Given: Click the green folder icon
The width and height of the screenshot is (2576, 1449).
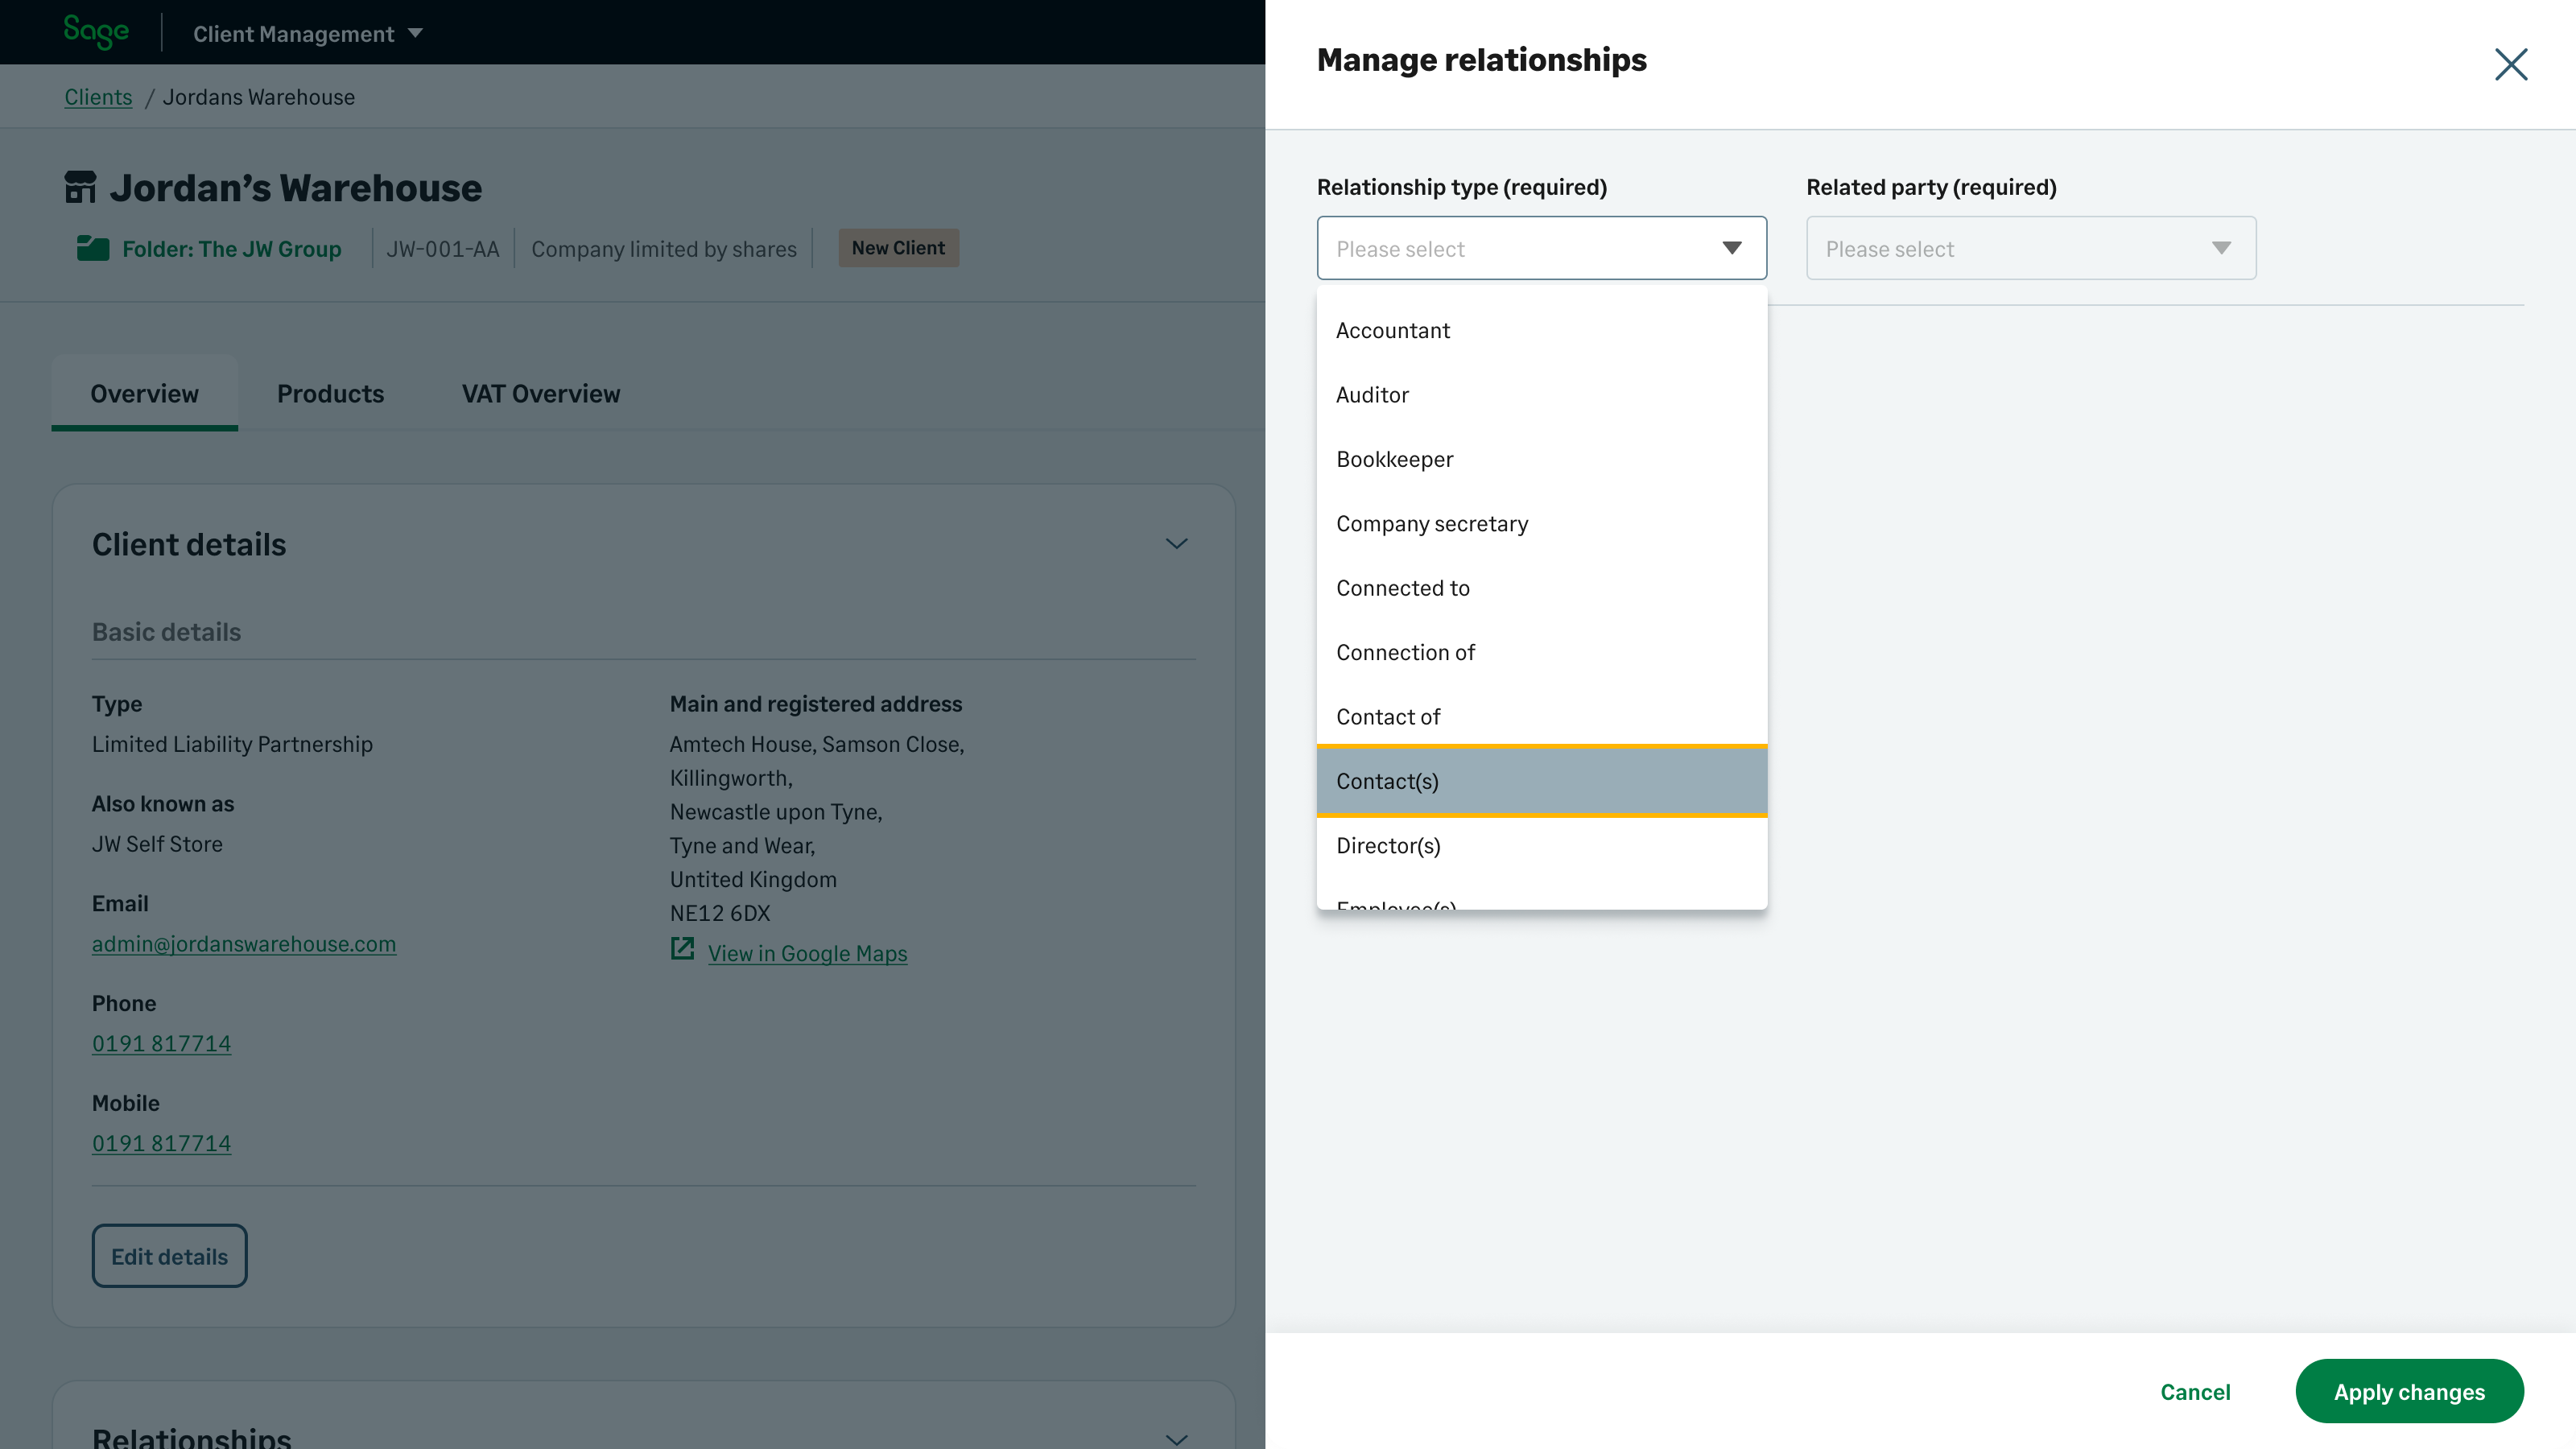Looking at the screenshot, I should pos(93,248).
